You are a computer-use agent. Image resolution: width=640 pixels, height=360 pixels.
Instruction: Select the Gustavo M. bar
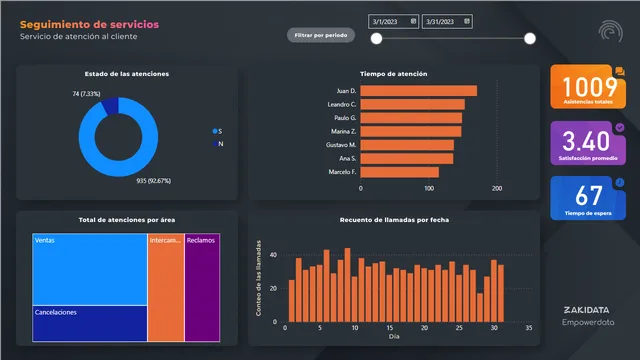407,145
